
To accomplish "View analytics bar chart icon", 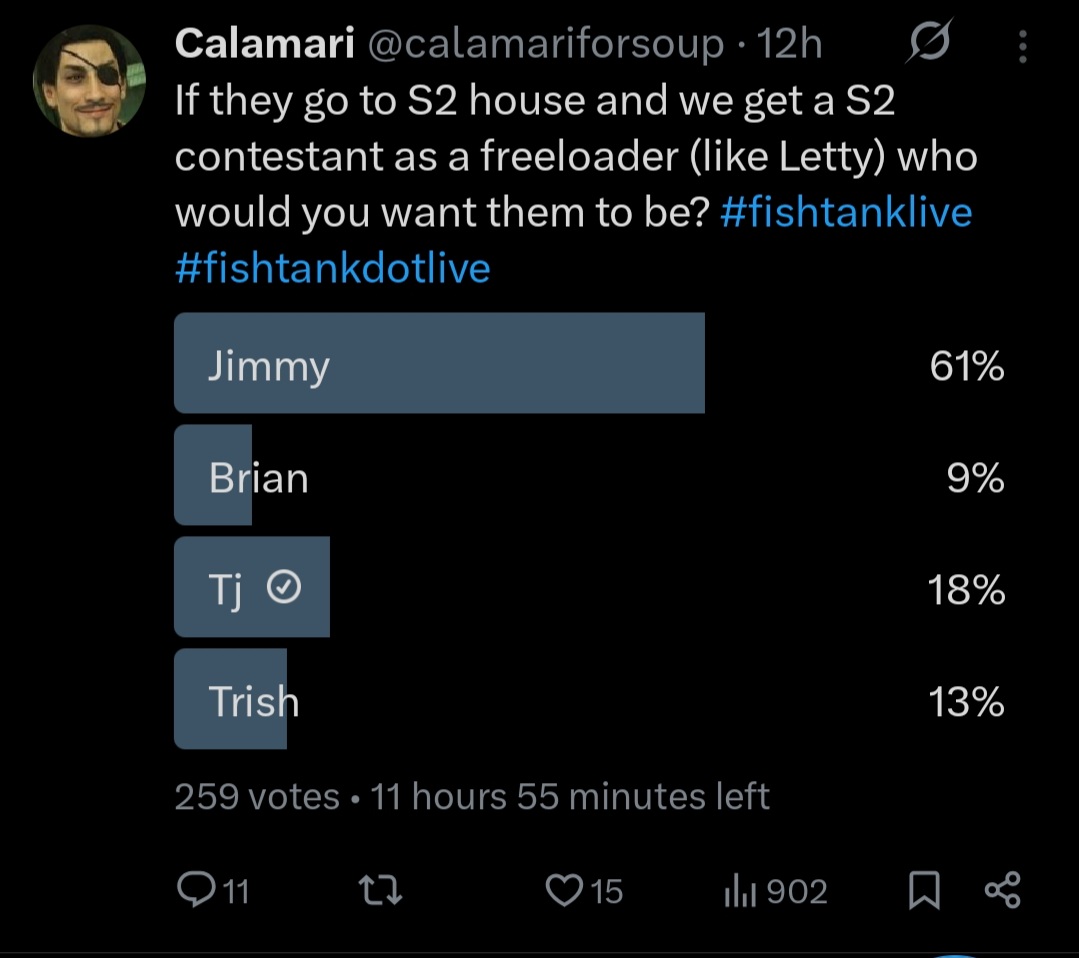I will point(740,891).
